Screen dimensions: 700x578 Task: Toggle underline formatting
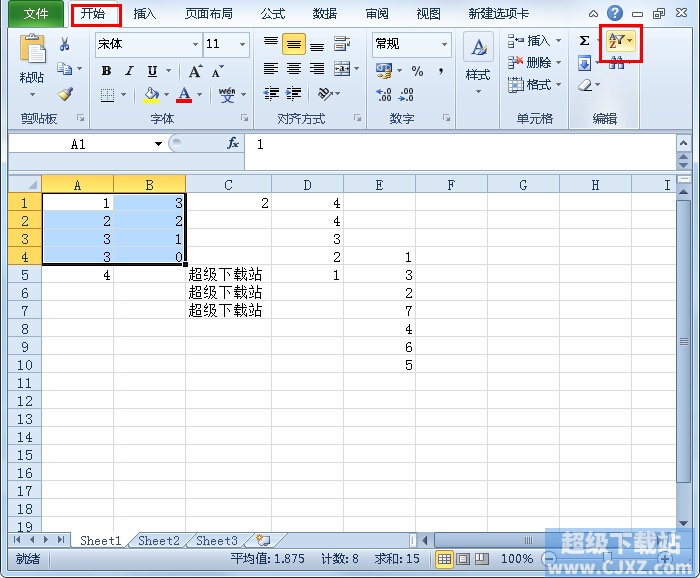(153, 71)
